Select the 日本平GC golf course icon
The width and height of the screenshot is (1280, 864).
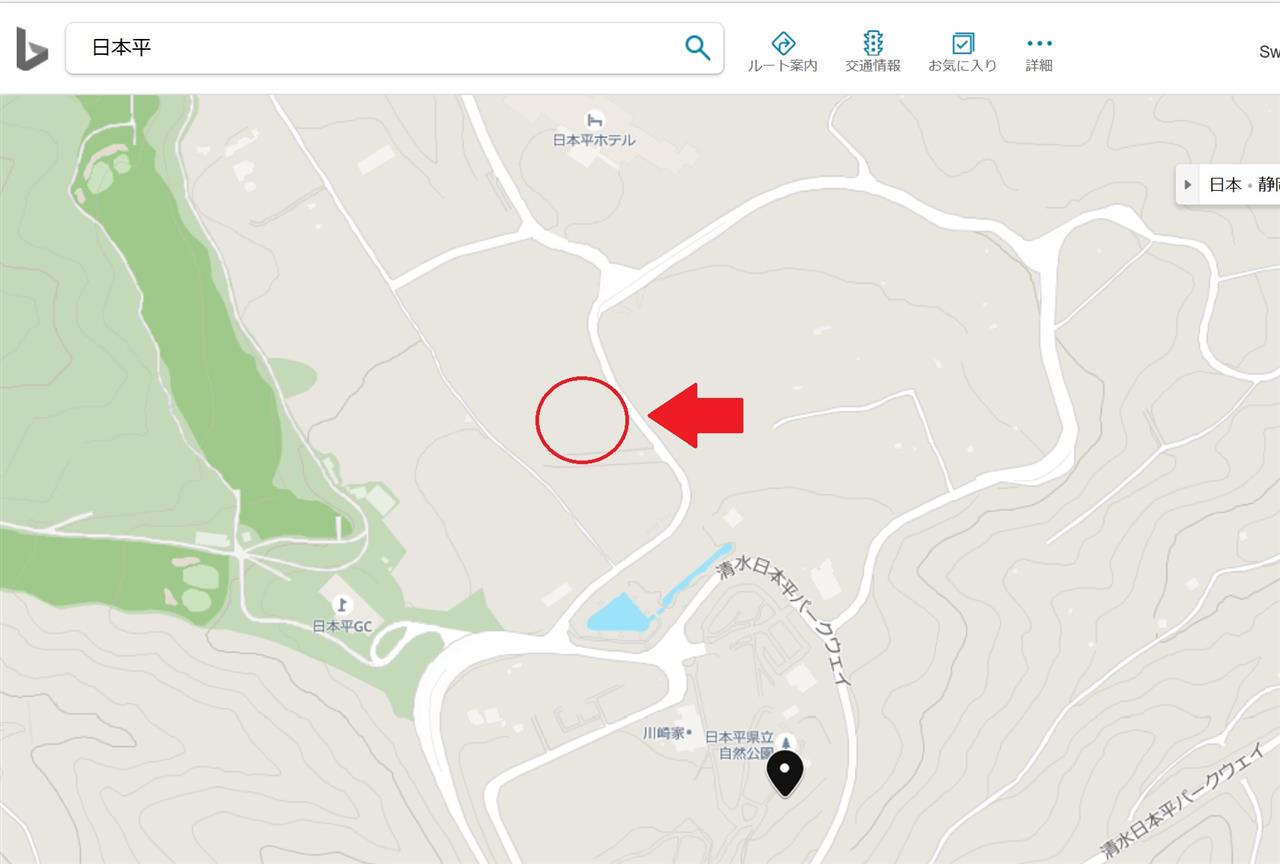click(x=343, y=604)
